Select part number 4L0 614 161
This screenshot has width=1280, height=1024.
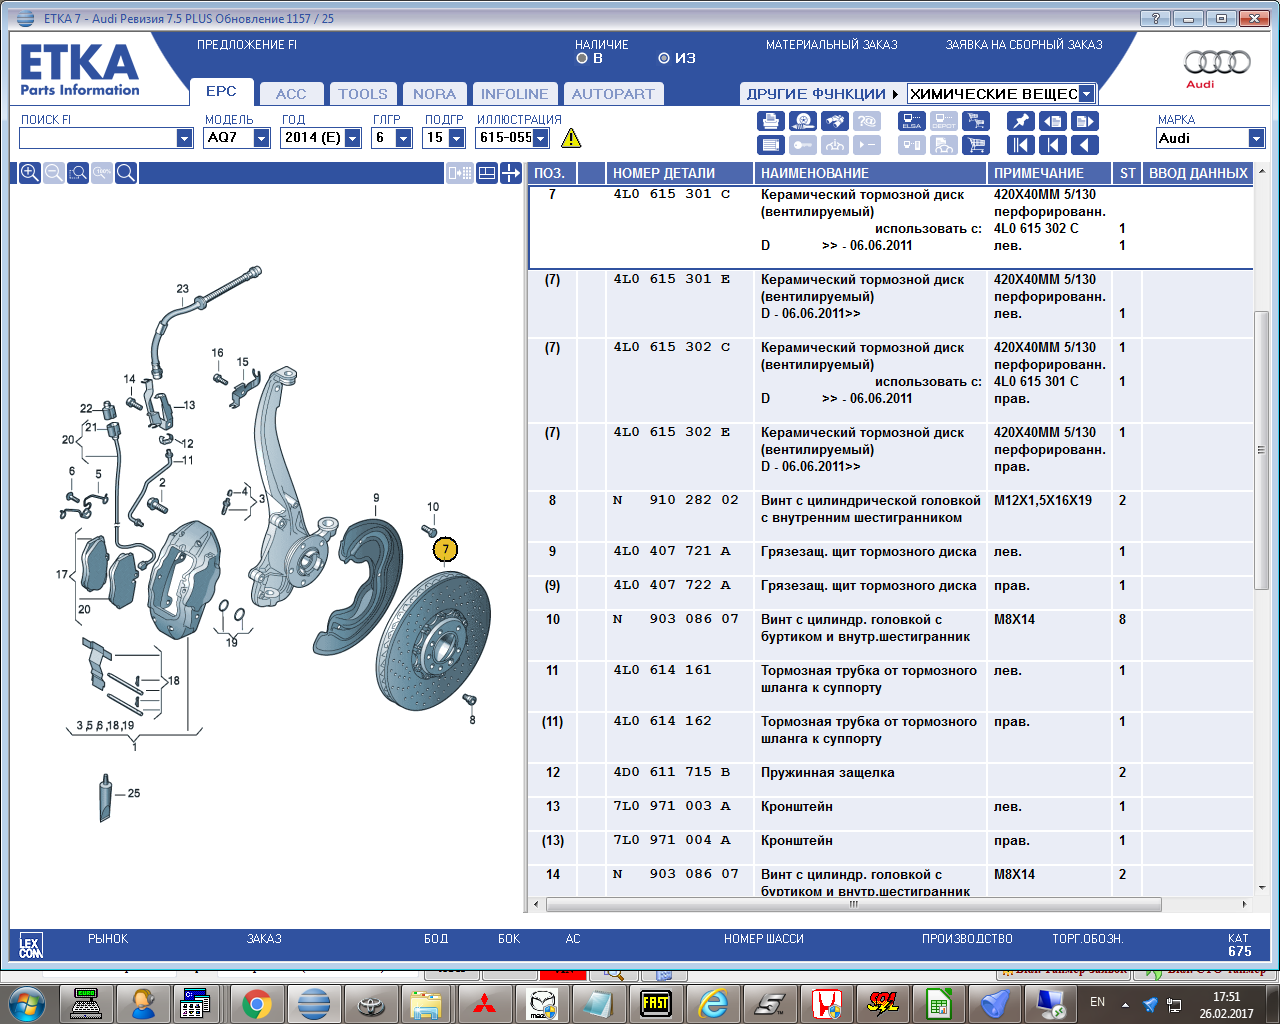(663, 671)
